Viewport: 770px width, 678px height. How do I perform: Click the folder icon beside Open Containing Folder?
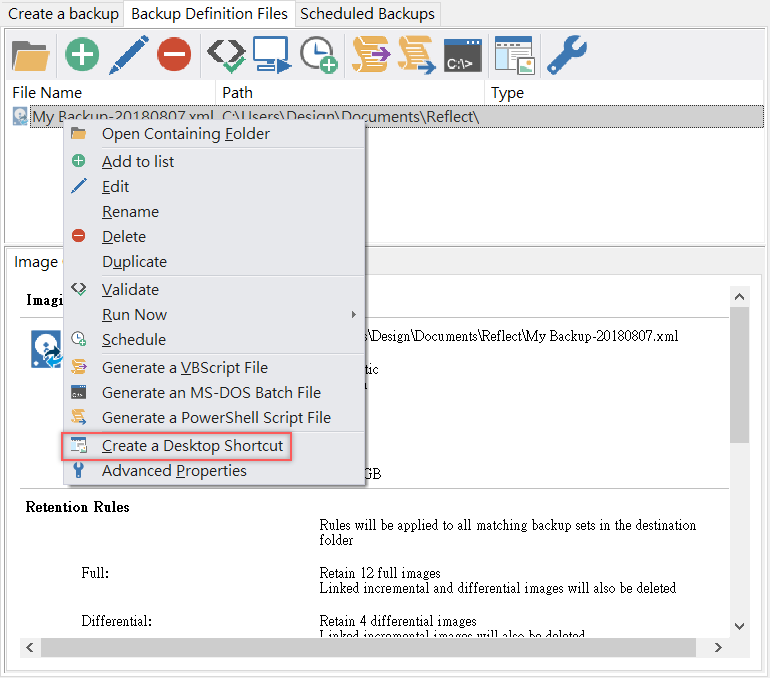coord(79,133)
